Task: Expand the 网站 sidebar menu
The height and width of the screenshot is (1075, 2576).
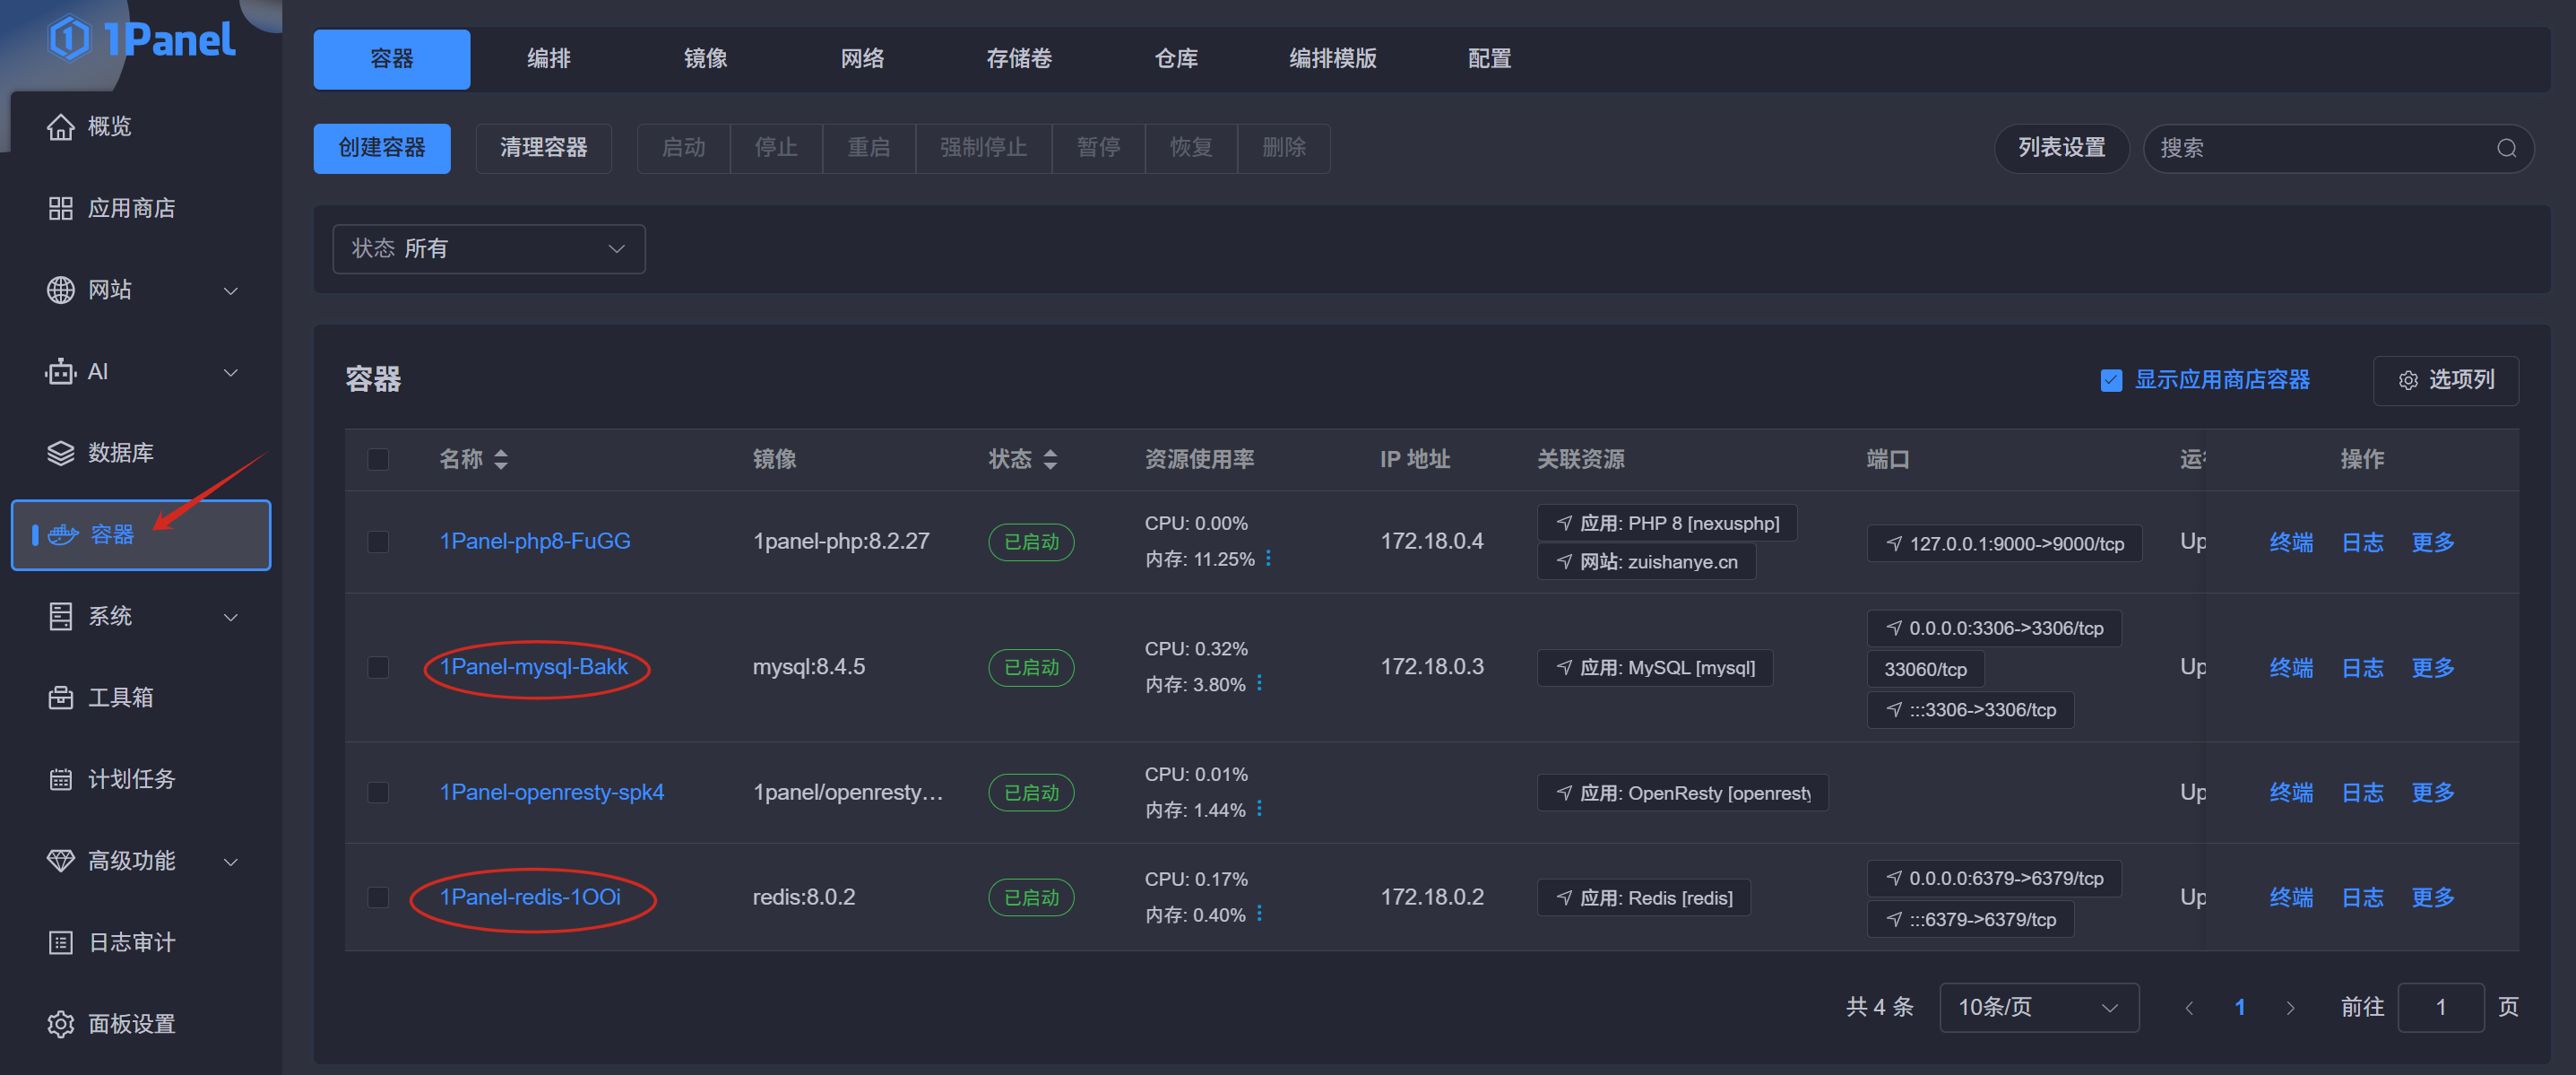Action: [140, 290]
